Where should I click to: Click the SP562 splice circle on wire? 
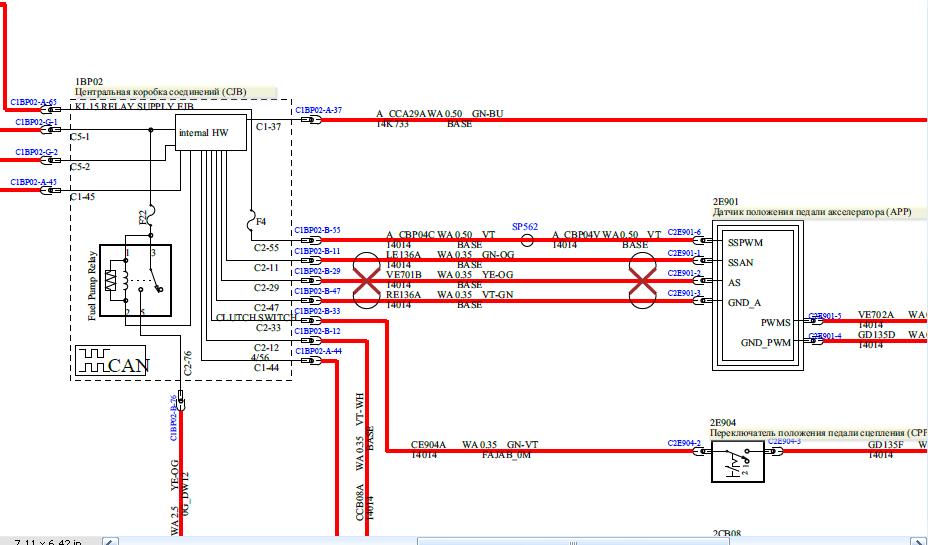click(x=527, y=240)
